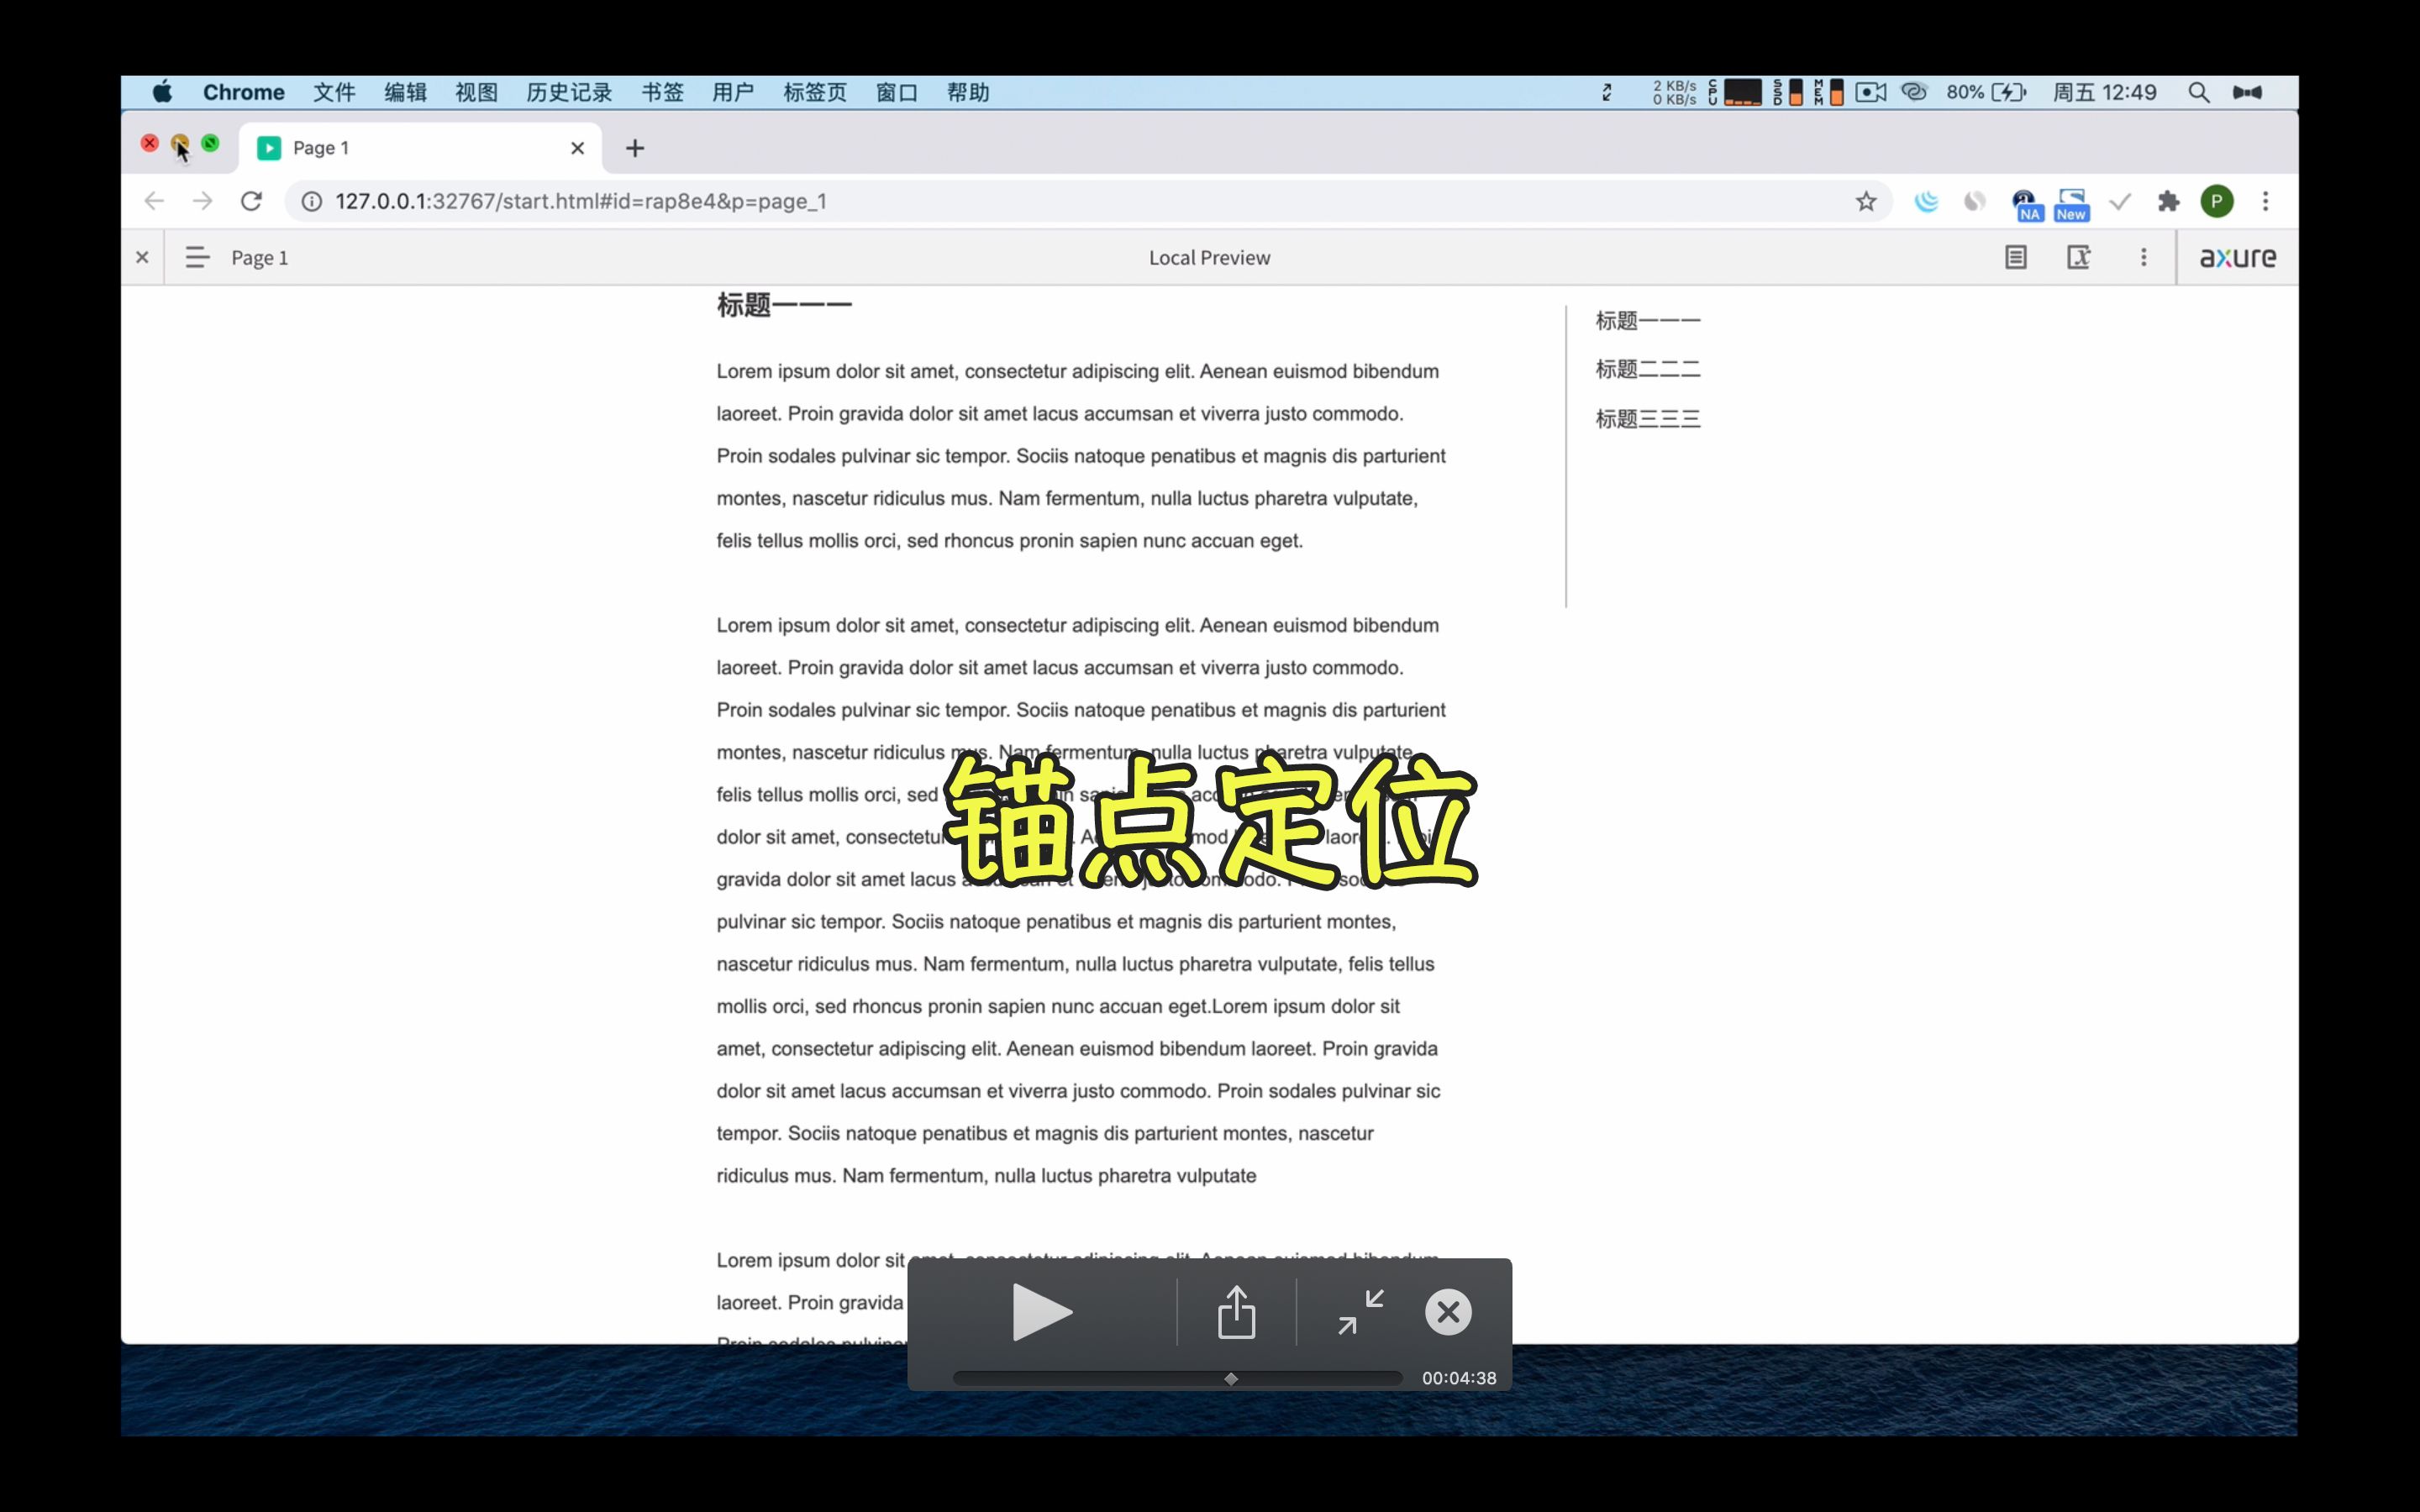Select 历史记录 from Chrome menu bar
The height and width of the screenshot is (1512, 2420).
click(x=568, y=92)
